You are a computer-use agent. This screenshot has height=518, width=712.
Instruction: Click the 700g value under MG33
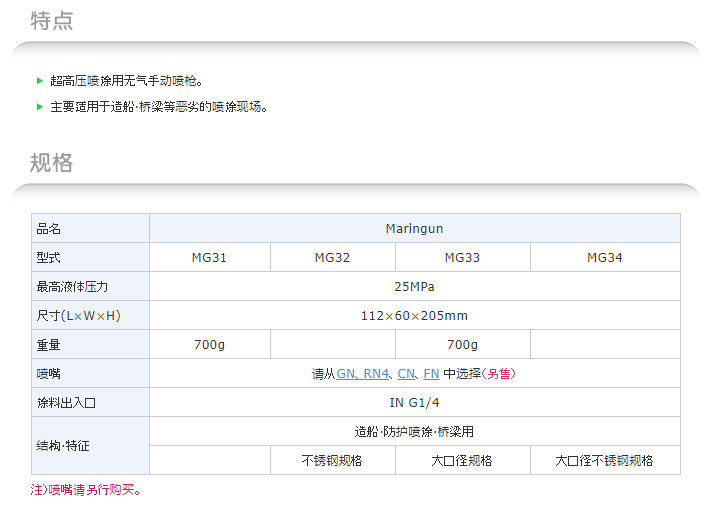click(x=463, y=345)
